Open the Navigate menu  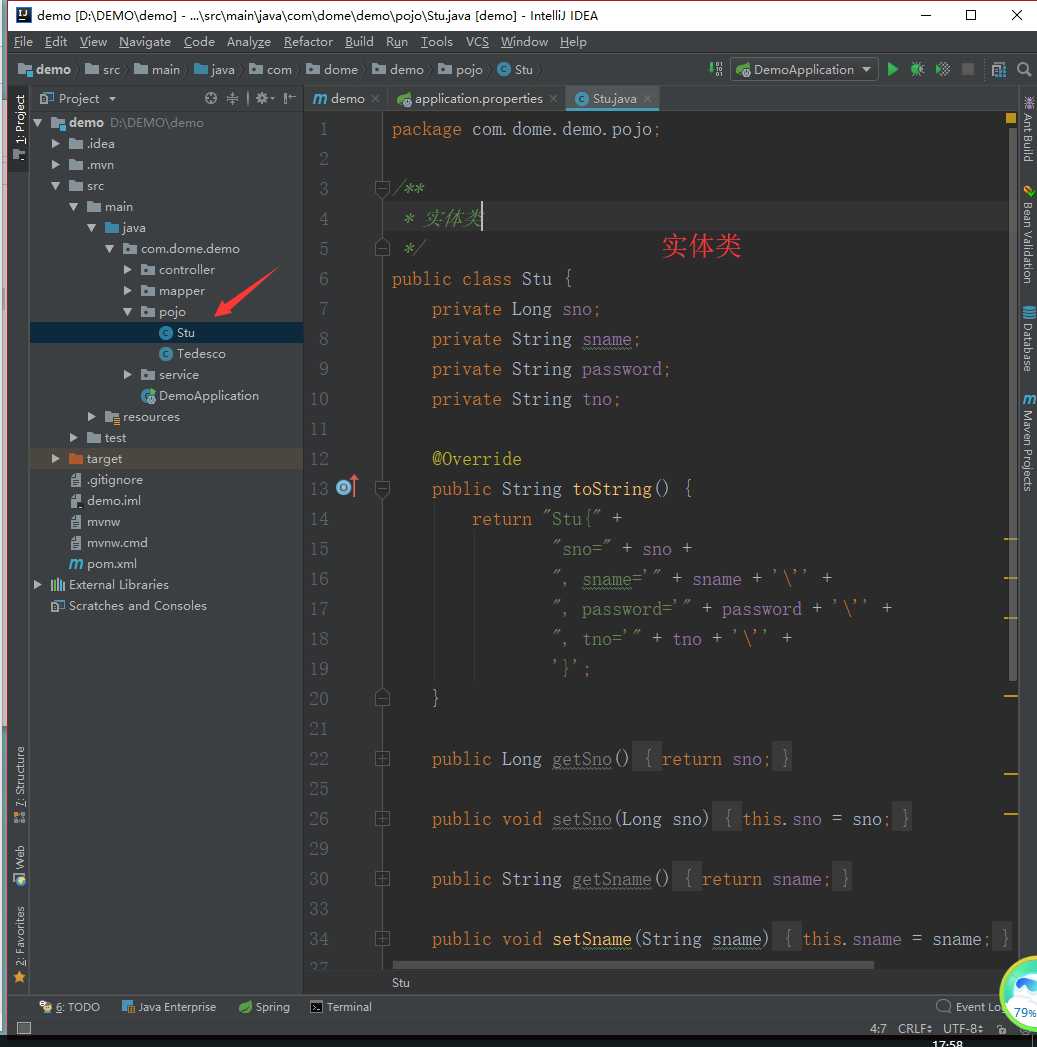click(145, 41)
